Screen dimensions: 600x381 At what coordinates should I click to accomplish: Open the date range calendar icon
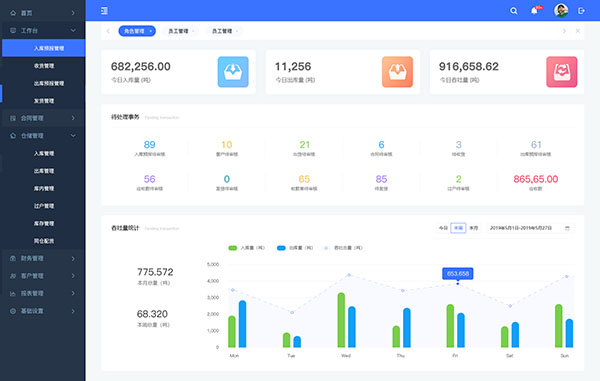click(567, 228)
